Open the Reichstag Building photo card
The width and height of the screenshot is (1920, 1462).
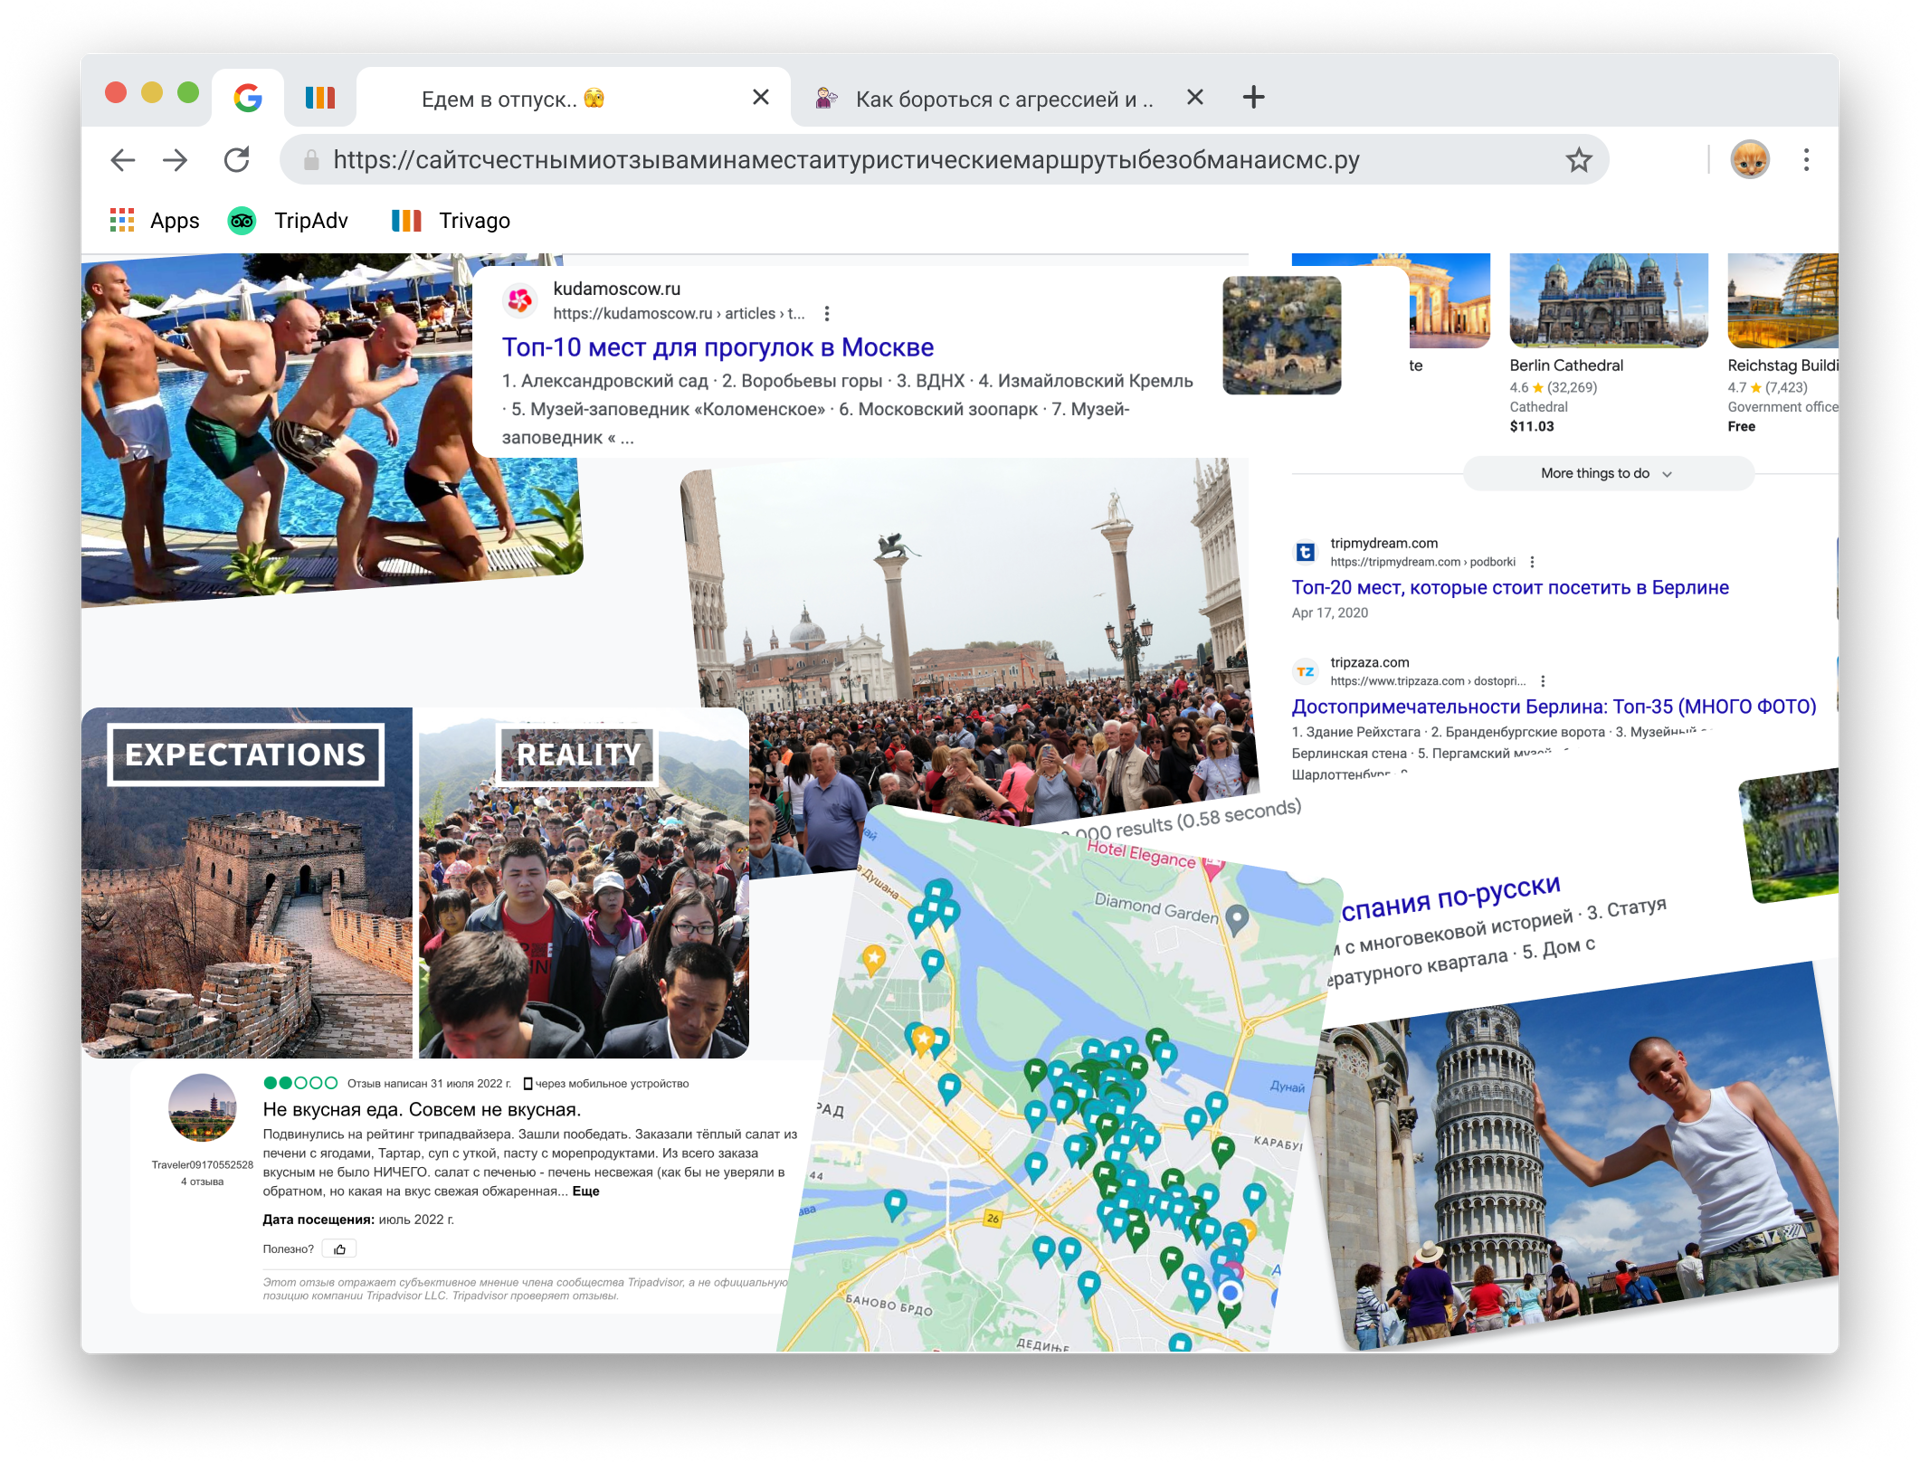click(x=1782, y=300)
